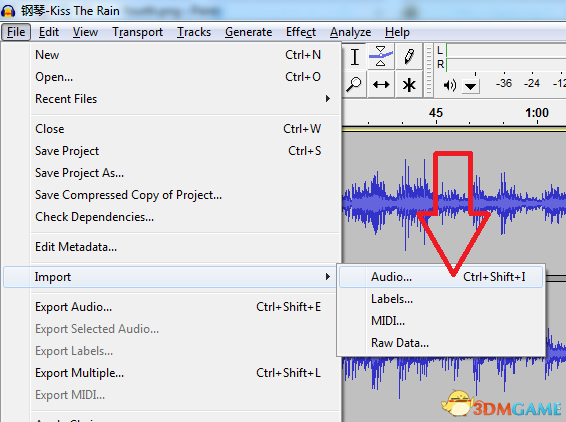Click the Audacity headphones app icon
Image resolution: width=566 pixels, height=422 pixels.
coord(8,11)
